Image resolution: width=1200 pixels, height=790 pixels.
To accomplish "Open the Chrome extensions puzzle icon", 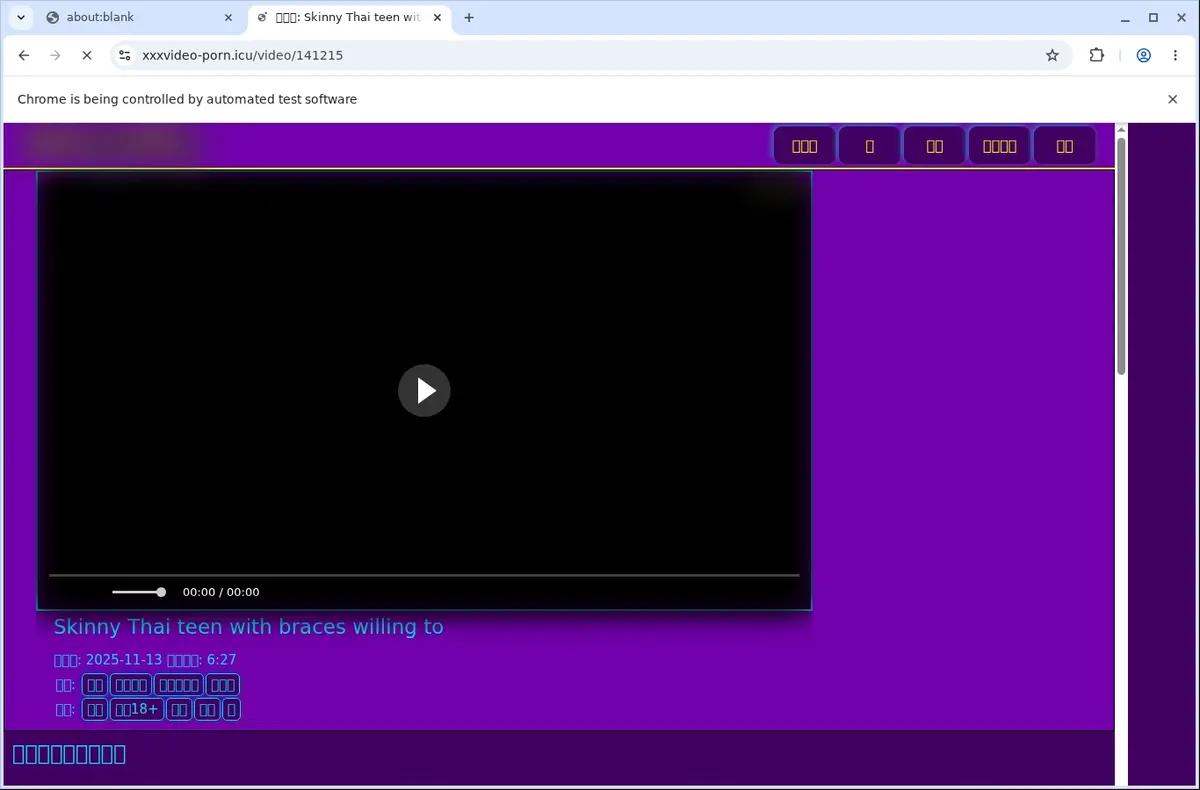I will tap(1097, 56).
